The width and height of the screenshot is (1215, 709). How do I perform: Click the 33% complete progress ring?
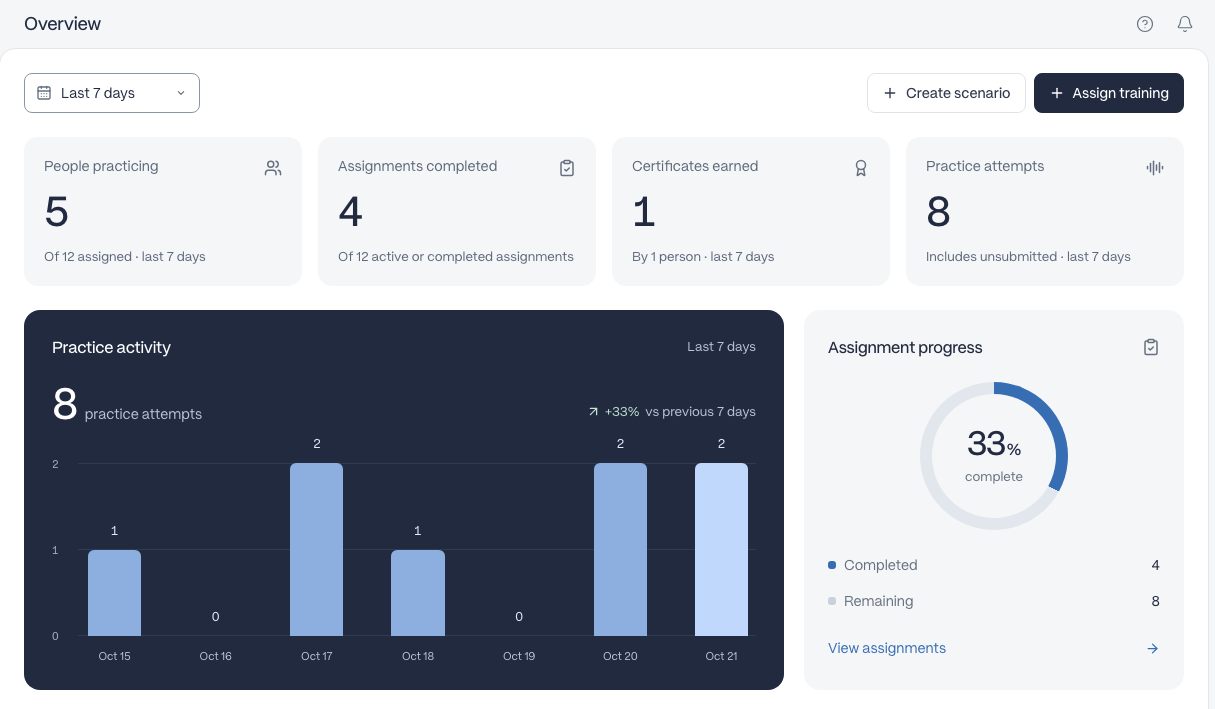994,455
